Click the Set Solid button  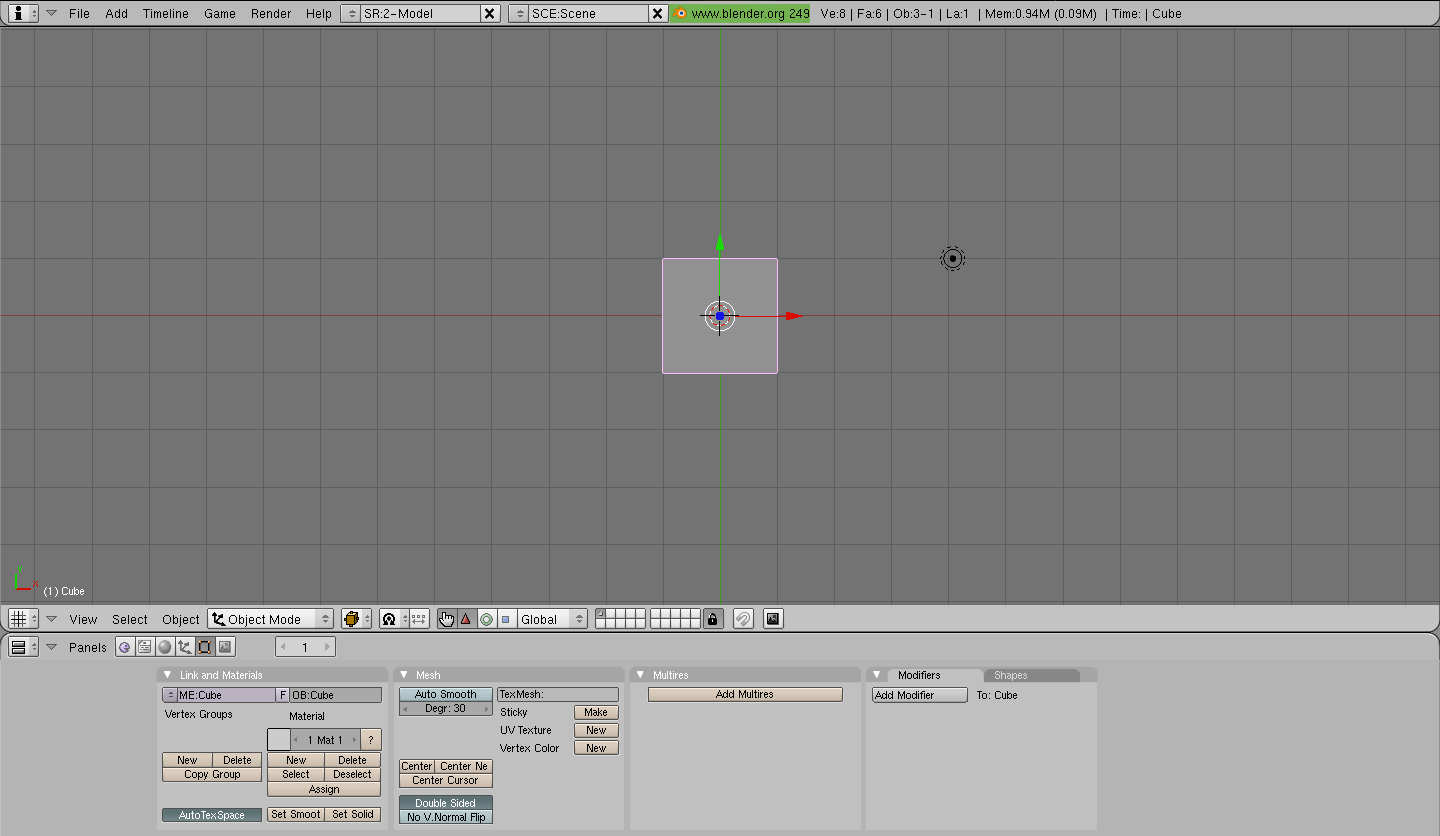click(x=353, y=814)
